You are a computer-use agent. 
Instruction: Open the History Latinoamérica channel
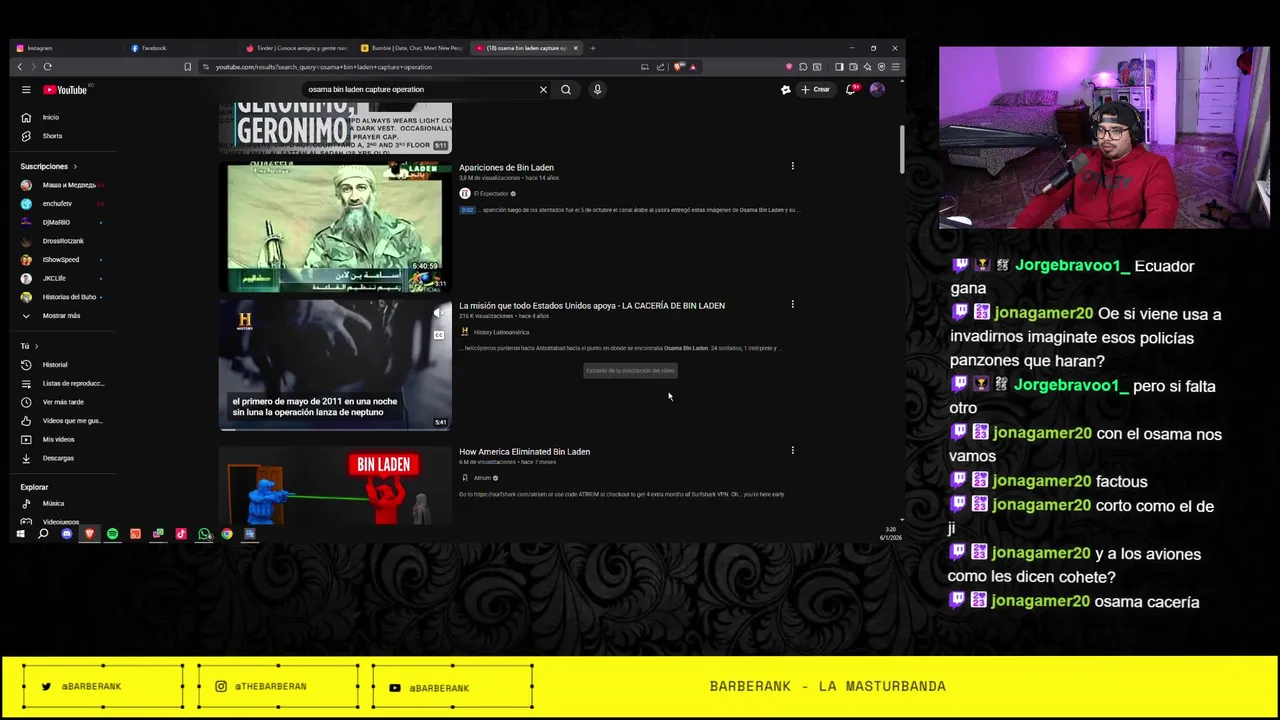[x=501, y=332]
